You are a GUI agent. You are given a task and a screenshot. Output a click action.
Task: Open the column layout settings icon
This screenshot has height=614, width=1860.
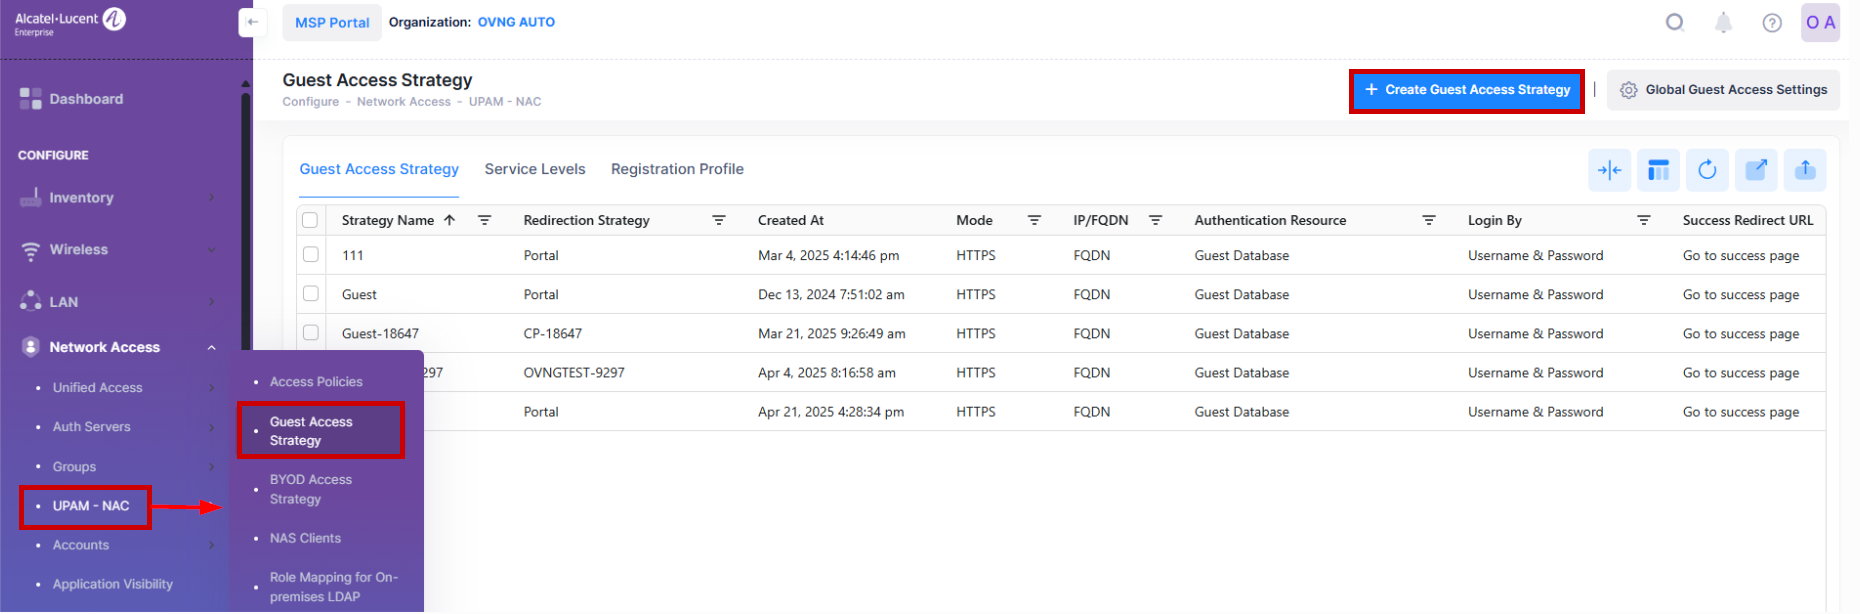tap(1658, 170)
